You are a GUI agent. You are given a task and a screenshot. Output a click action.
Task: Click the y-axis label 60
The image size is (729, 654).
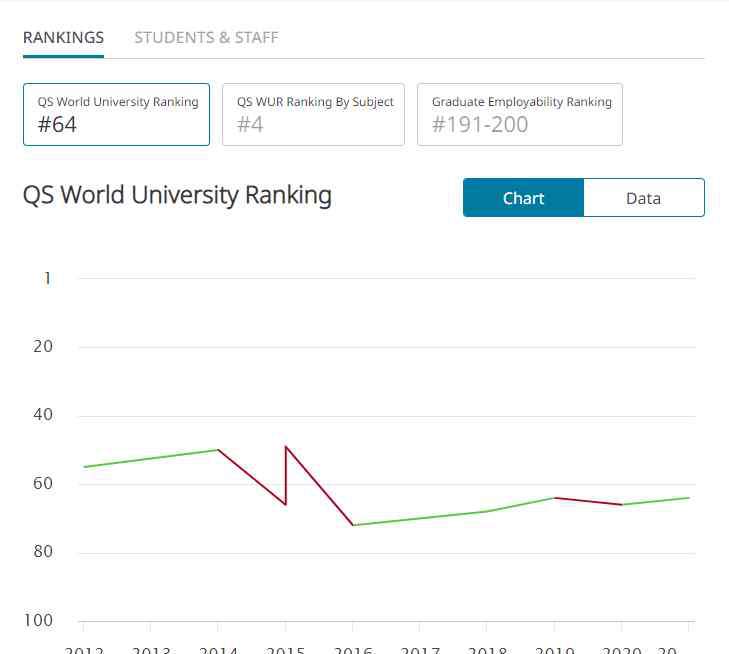click(43, 483)
